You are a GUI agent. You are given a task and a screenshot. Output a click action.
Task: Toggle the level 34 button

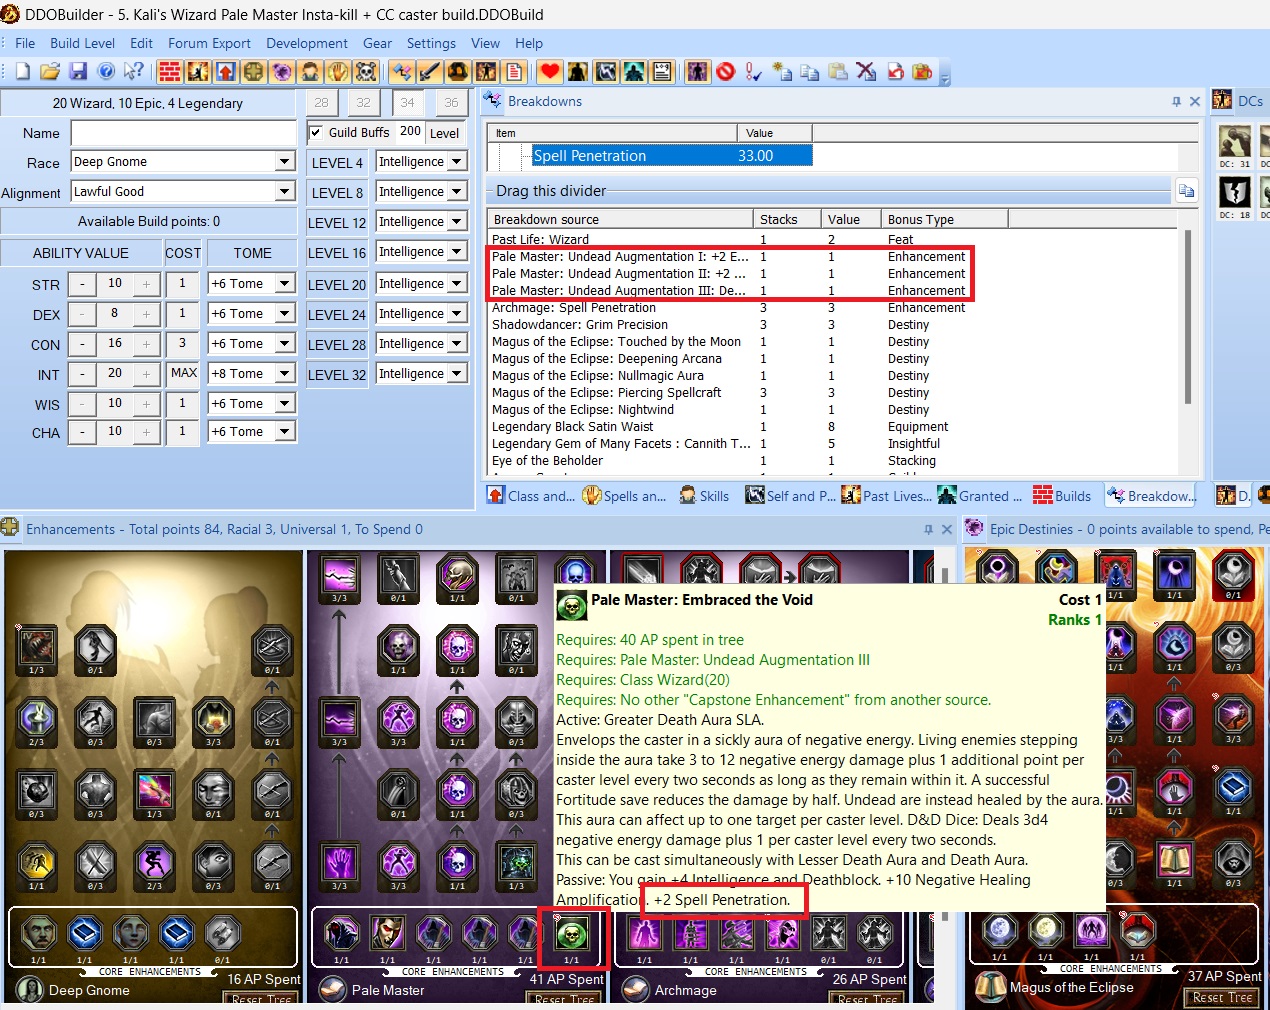(x=407, y=102)
